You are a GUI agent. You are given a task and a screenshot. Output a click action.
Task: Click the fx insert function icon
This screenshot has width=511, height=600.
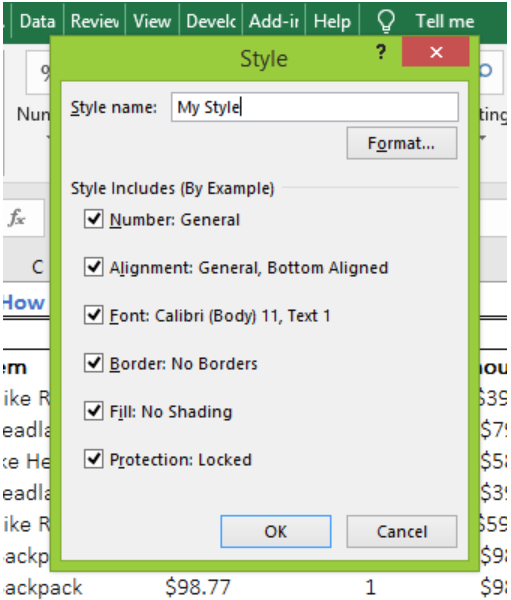coord(17,218)
